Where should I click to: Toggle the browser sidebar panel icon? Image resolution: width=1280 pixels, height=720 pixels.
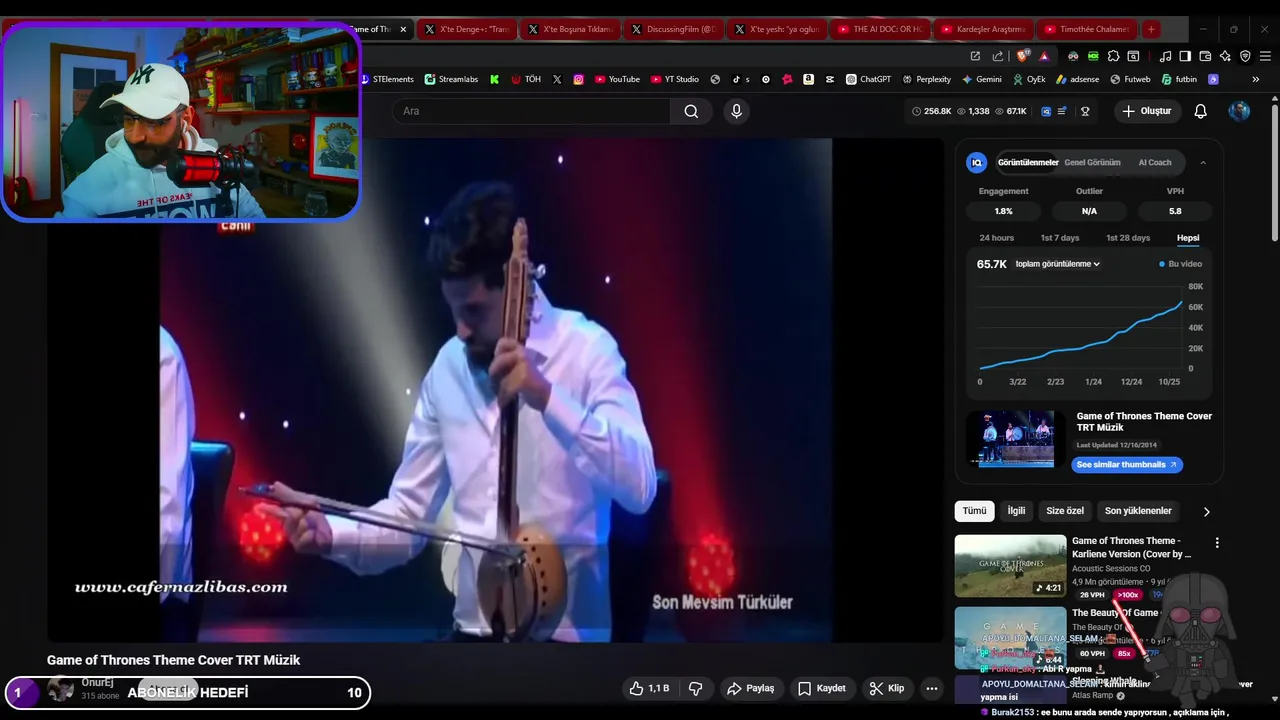pyautogui.click(x=1185, y=56)
